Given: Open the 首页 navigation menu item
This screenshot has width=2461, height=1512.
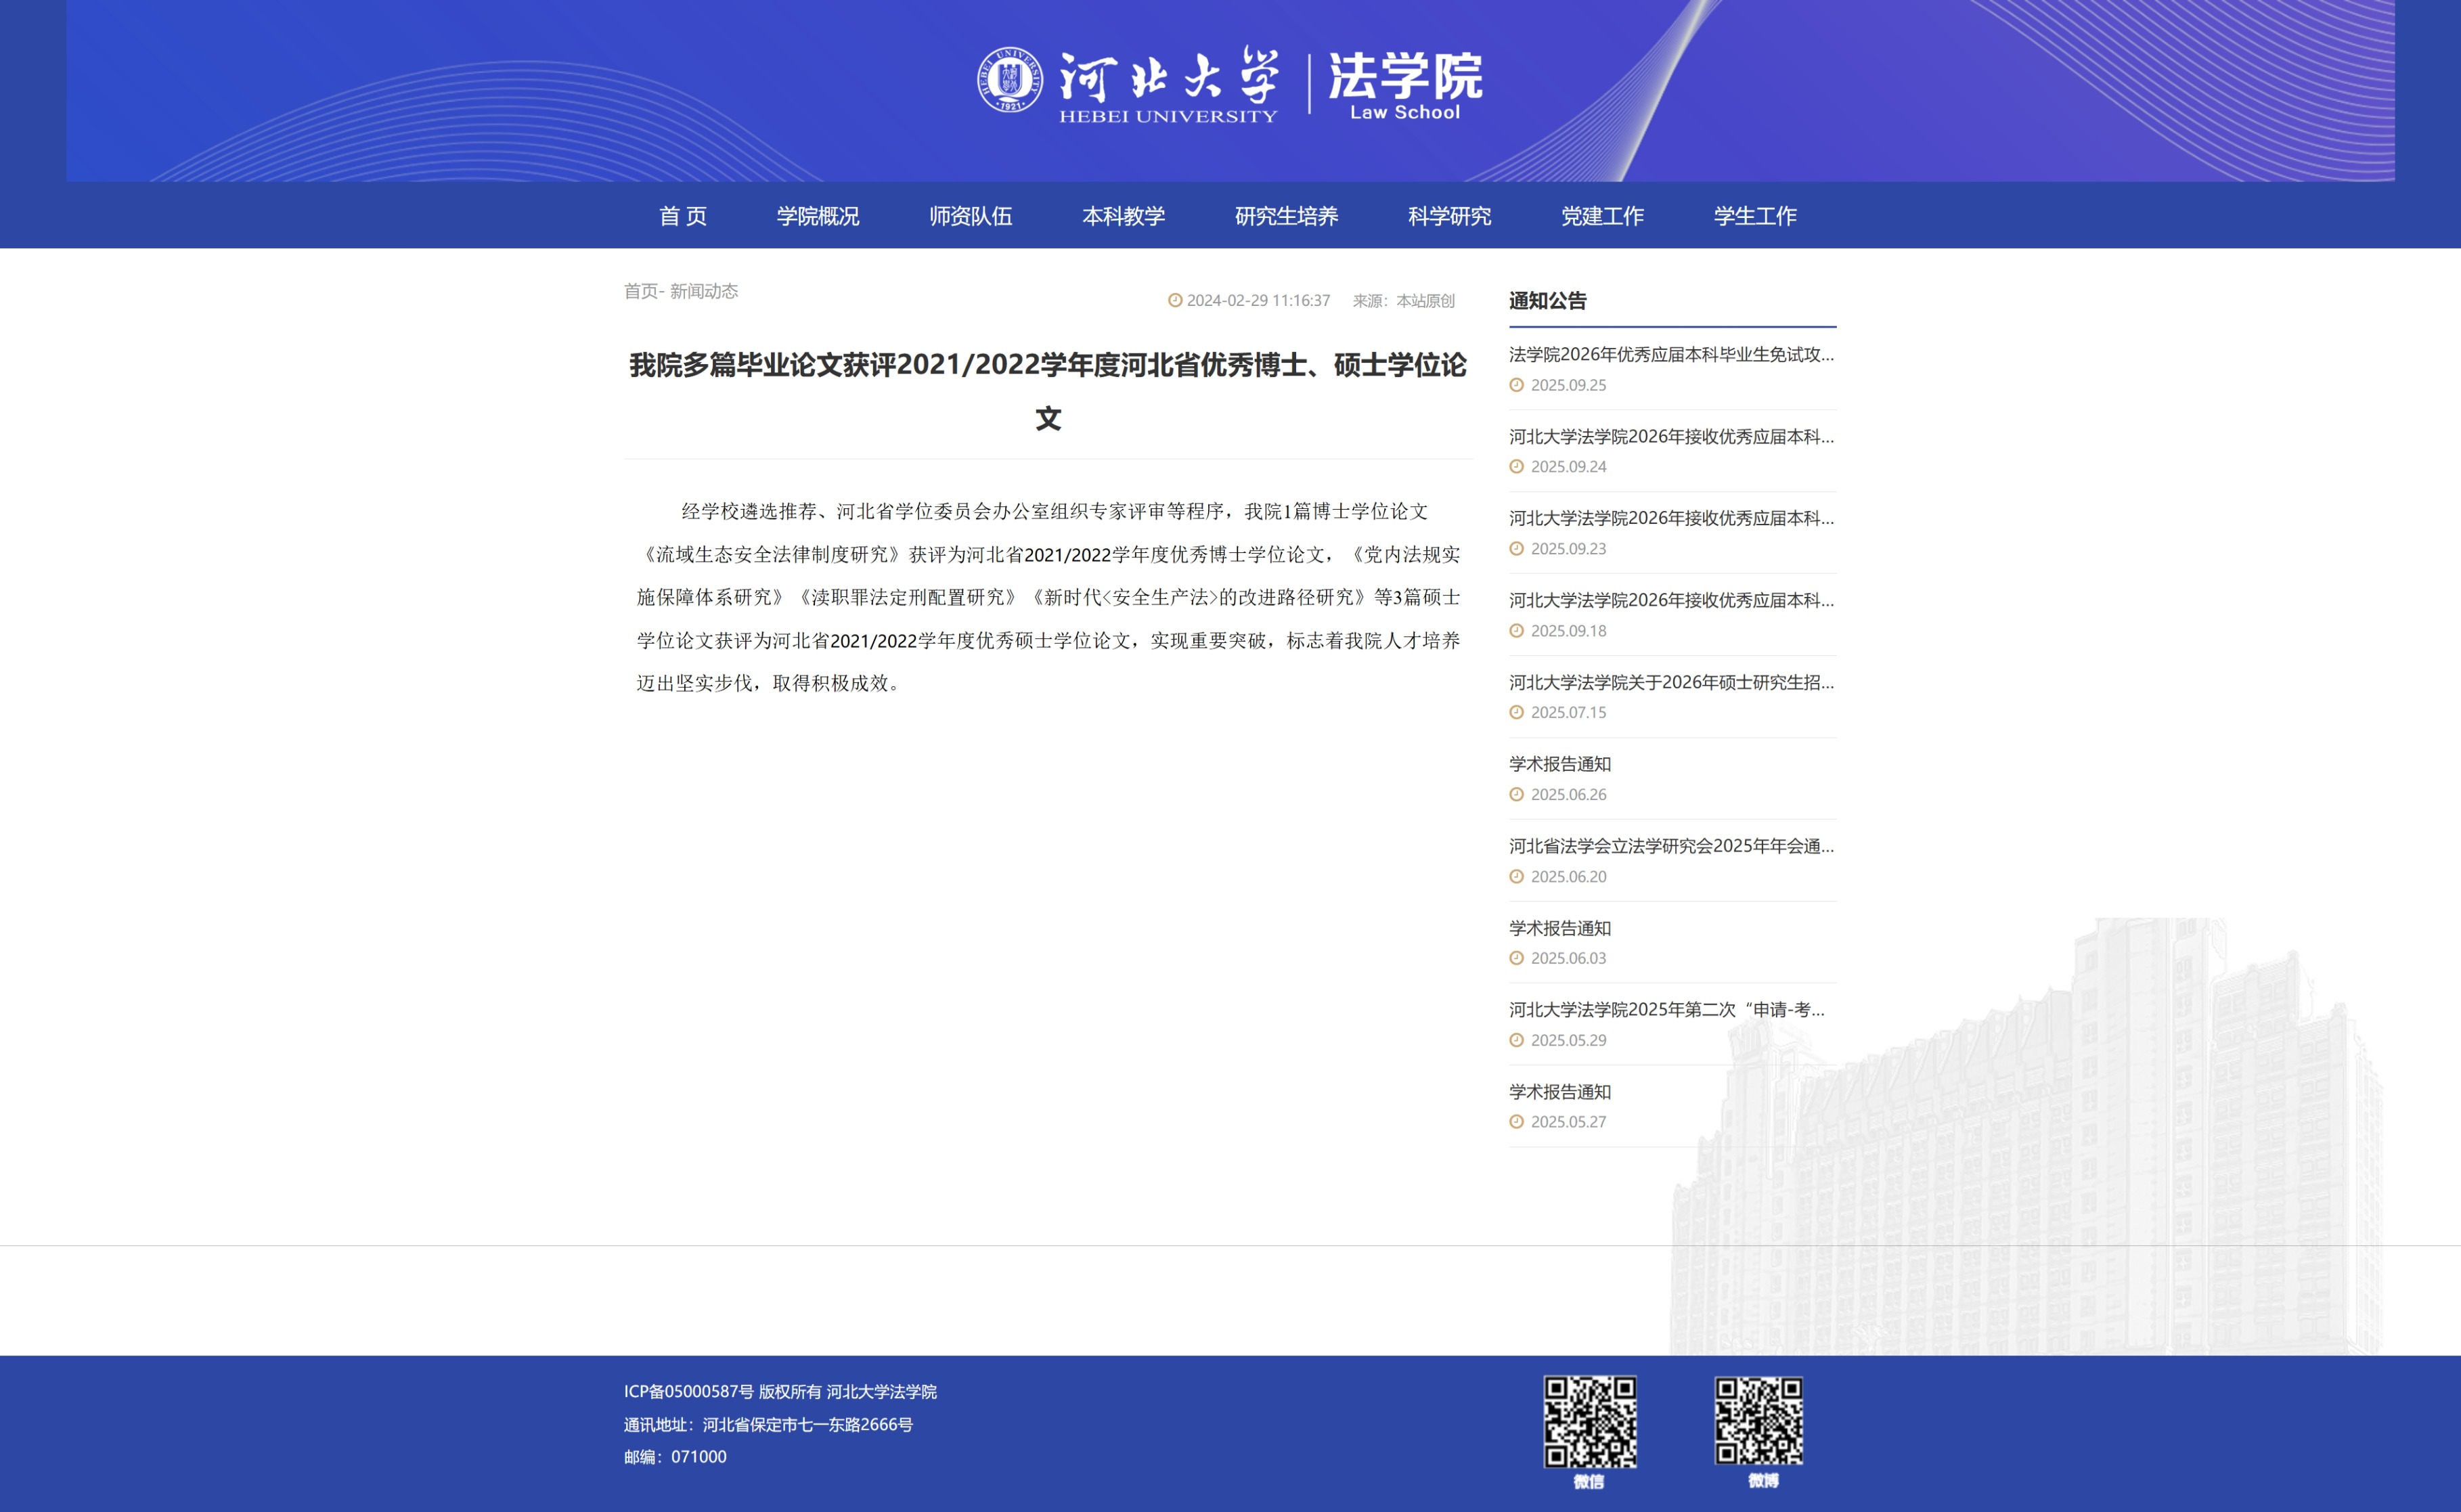Looking at the screenshot, I should click(x=683, y=216).
